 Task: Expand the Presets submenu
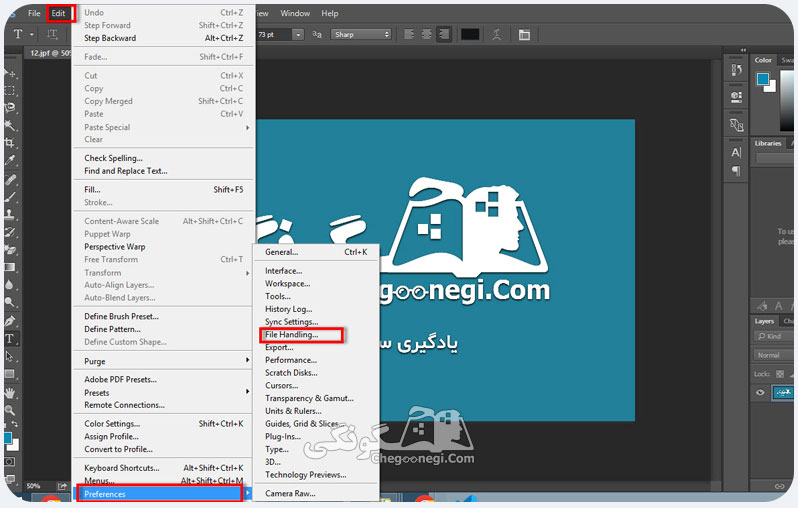click(164, 393)
